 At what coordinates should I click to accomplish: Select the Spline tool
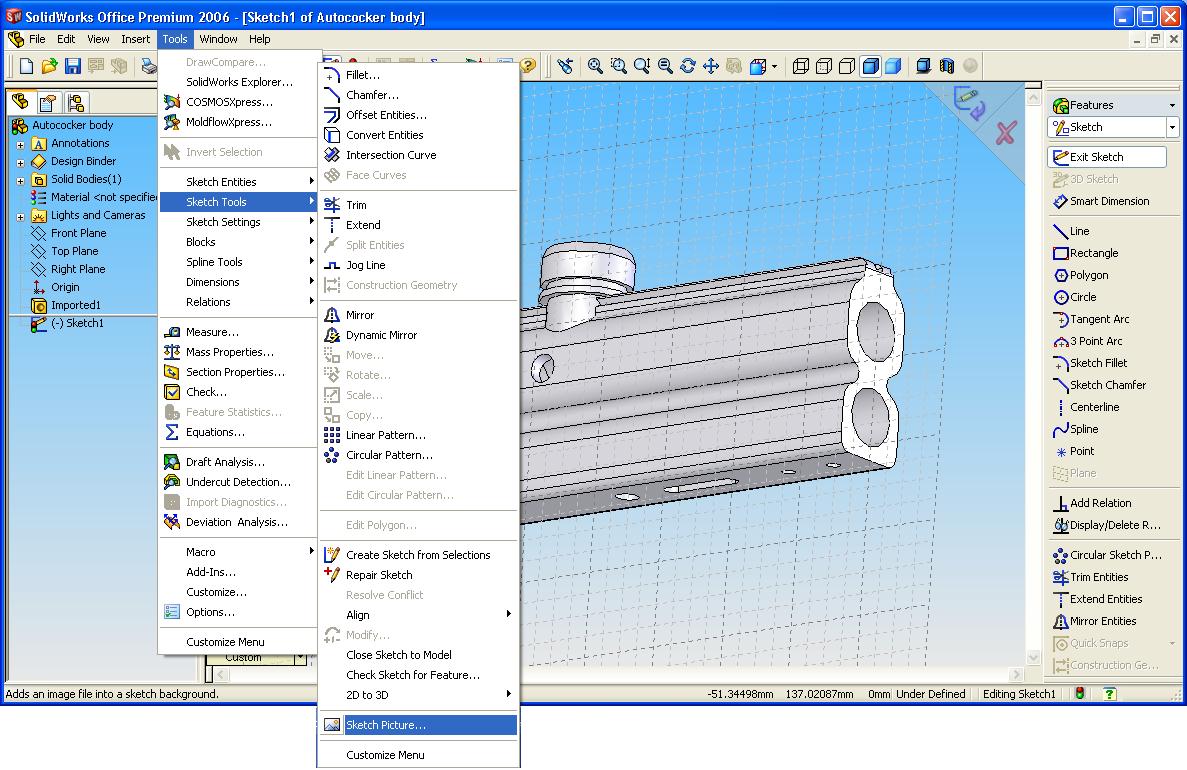1076,429
